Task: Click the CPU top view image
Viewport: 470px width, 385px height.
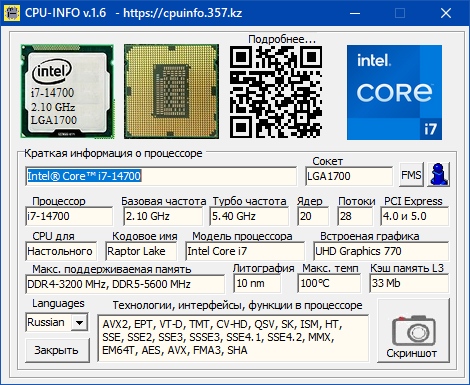Action: pyautogui.click(x=67, y=91)
